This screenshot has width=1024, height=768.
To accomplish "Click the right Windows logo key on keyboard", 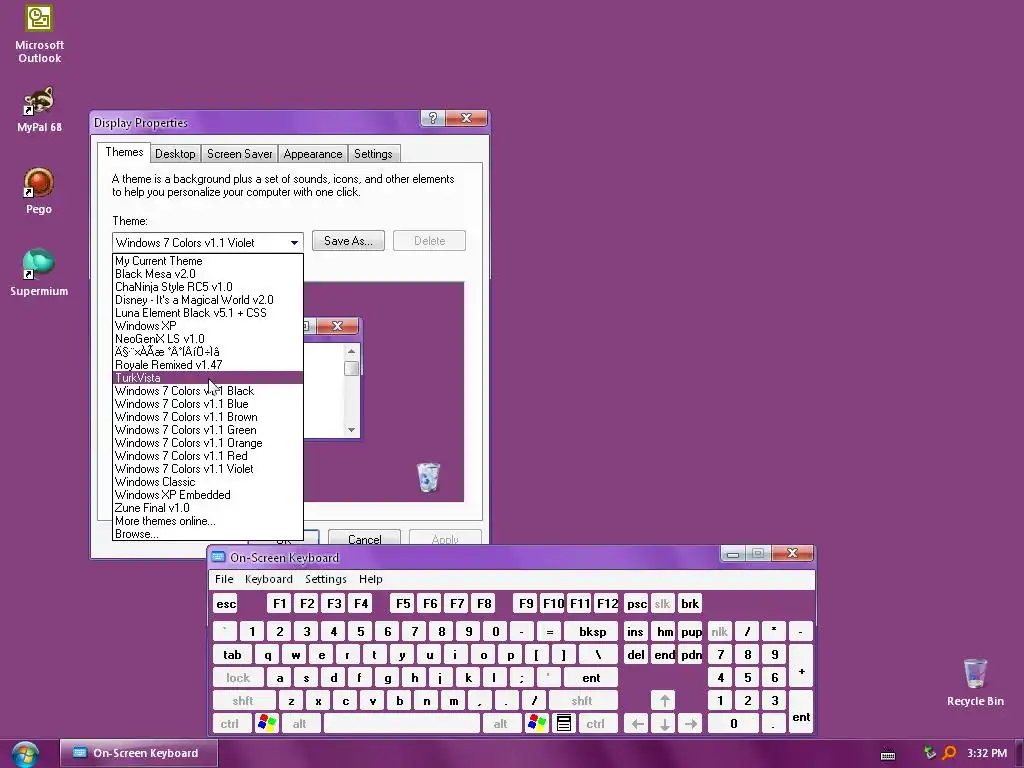I will coord(536,723).
